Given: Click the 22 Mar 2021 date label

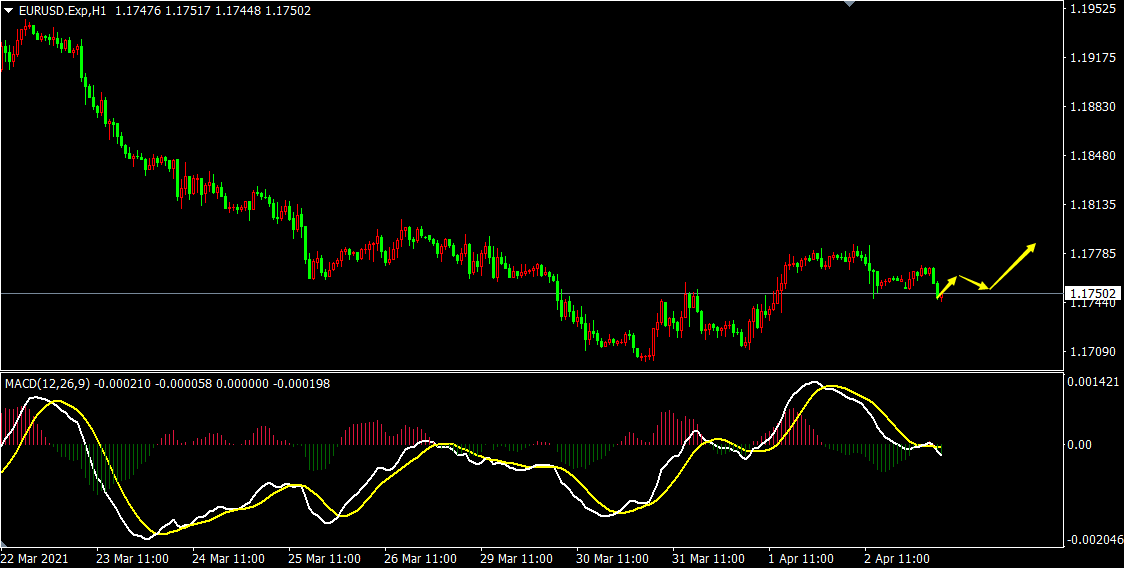Looking at the screenshot, I should click(36, 558).
